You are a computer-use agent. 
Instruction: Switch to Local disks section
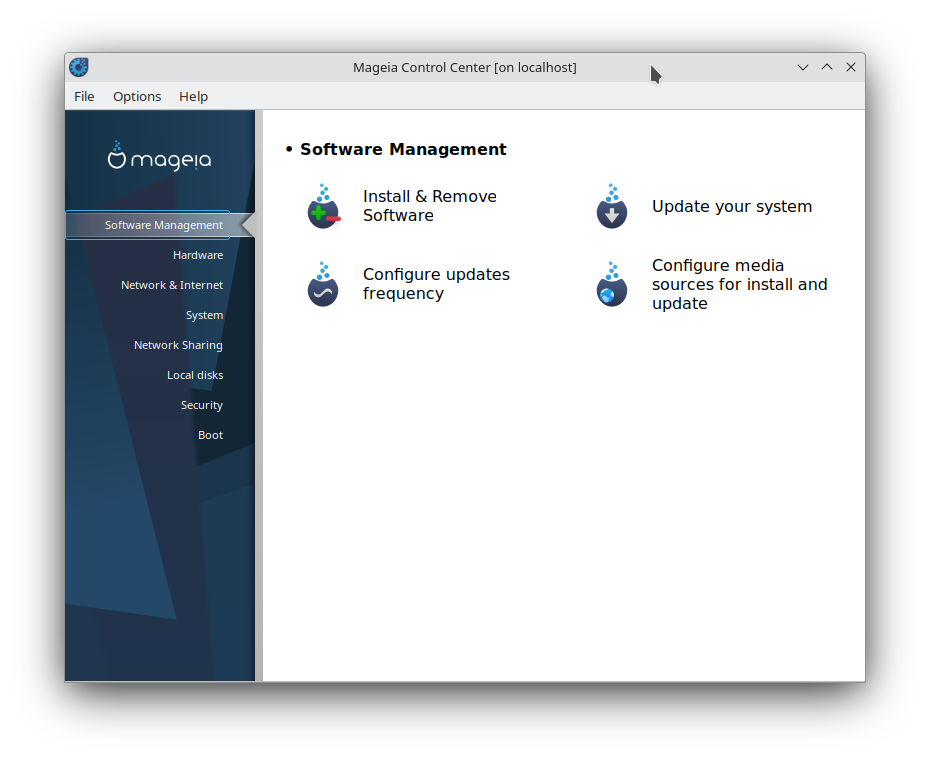pyautogui.click(x=195, y=375)
